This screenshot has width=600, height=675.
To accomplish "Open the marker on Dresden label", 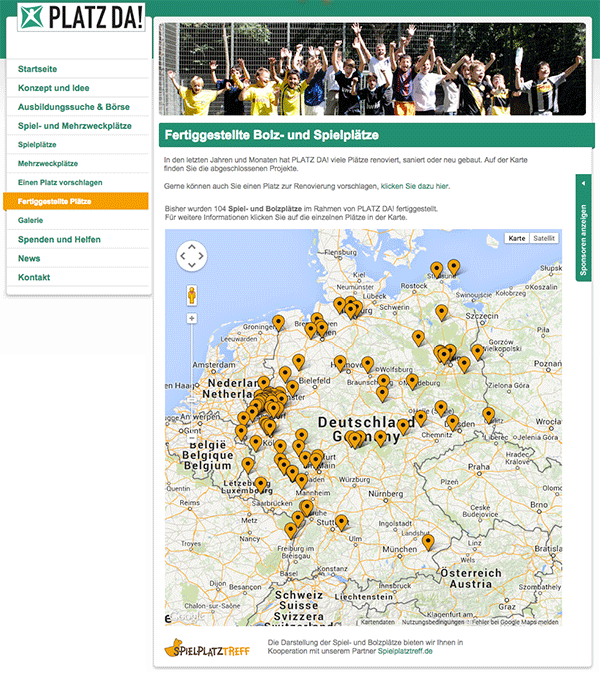I will [452, 423].
